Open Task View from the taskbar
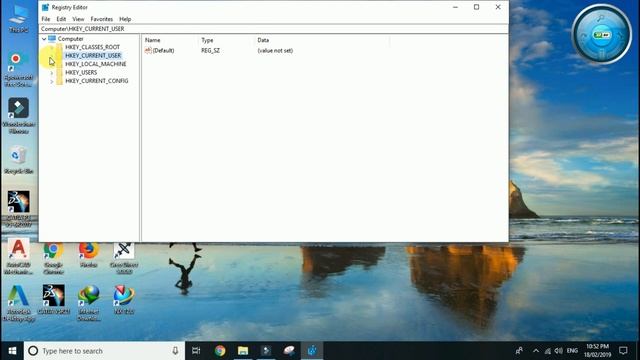 (196, 351)
